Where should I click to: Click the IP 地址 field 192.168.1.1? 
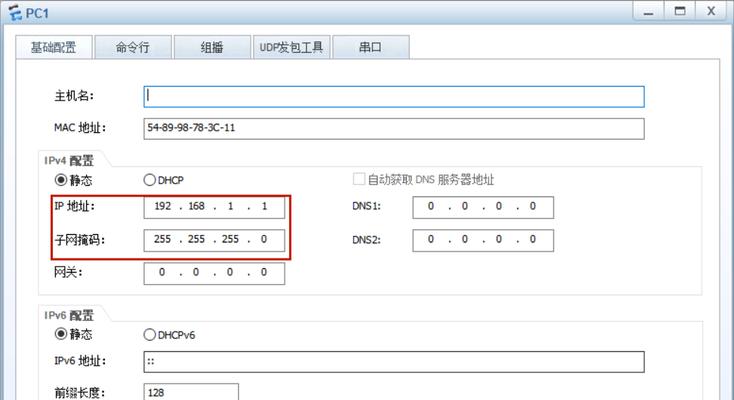214,207
